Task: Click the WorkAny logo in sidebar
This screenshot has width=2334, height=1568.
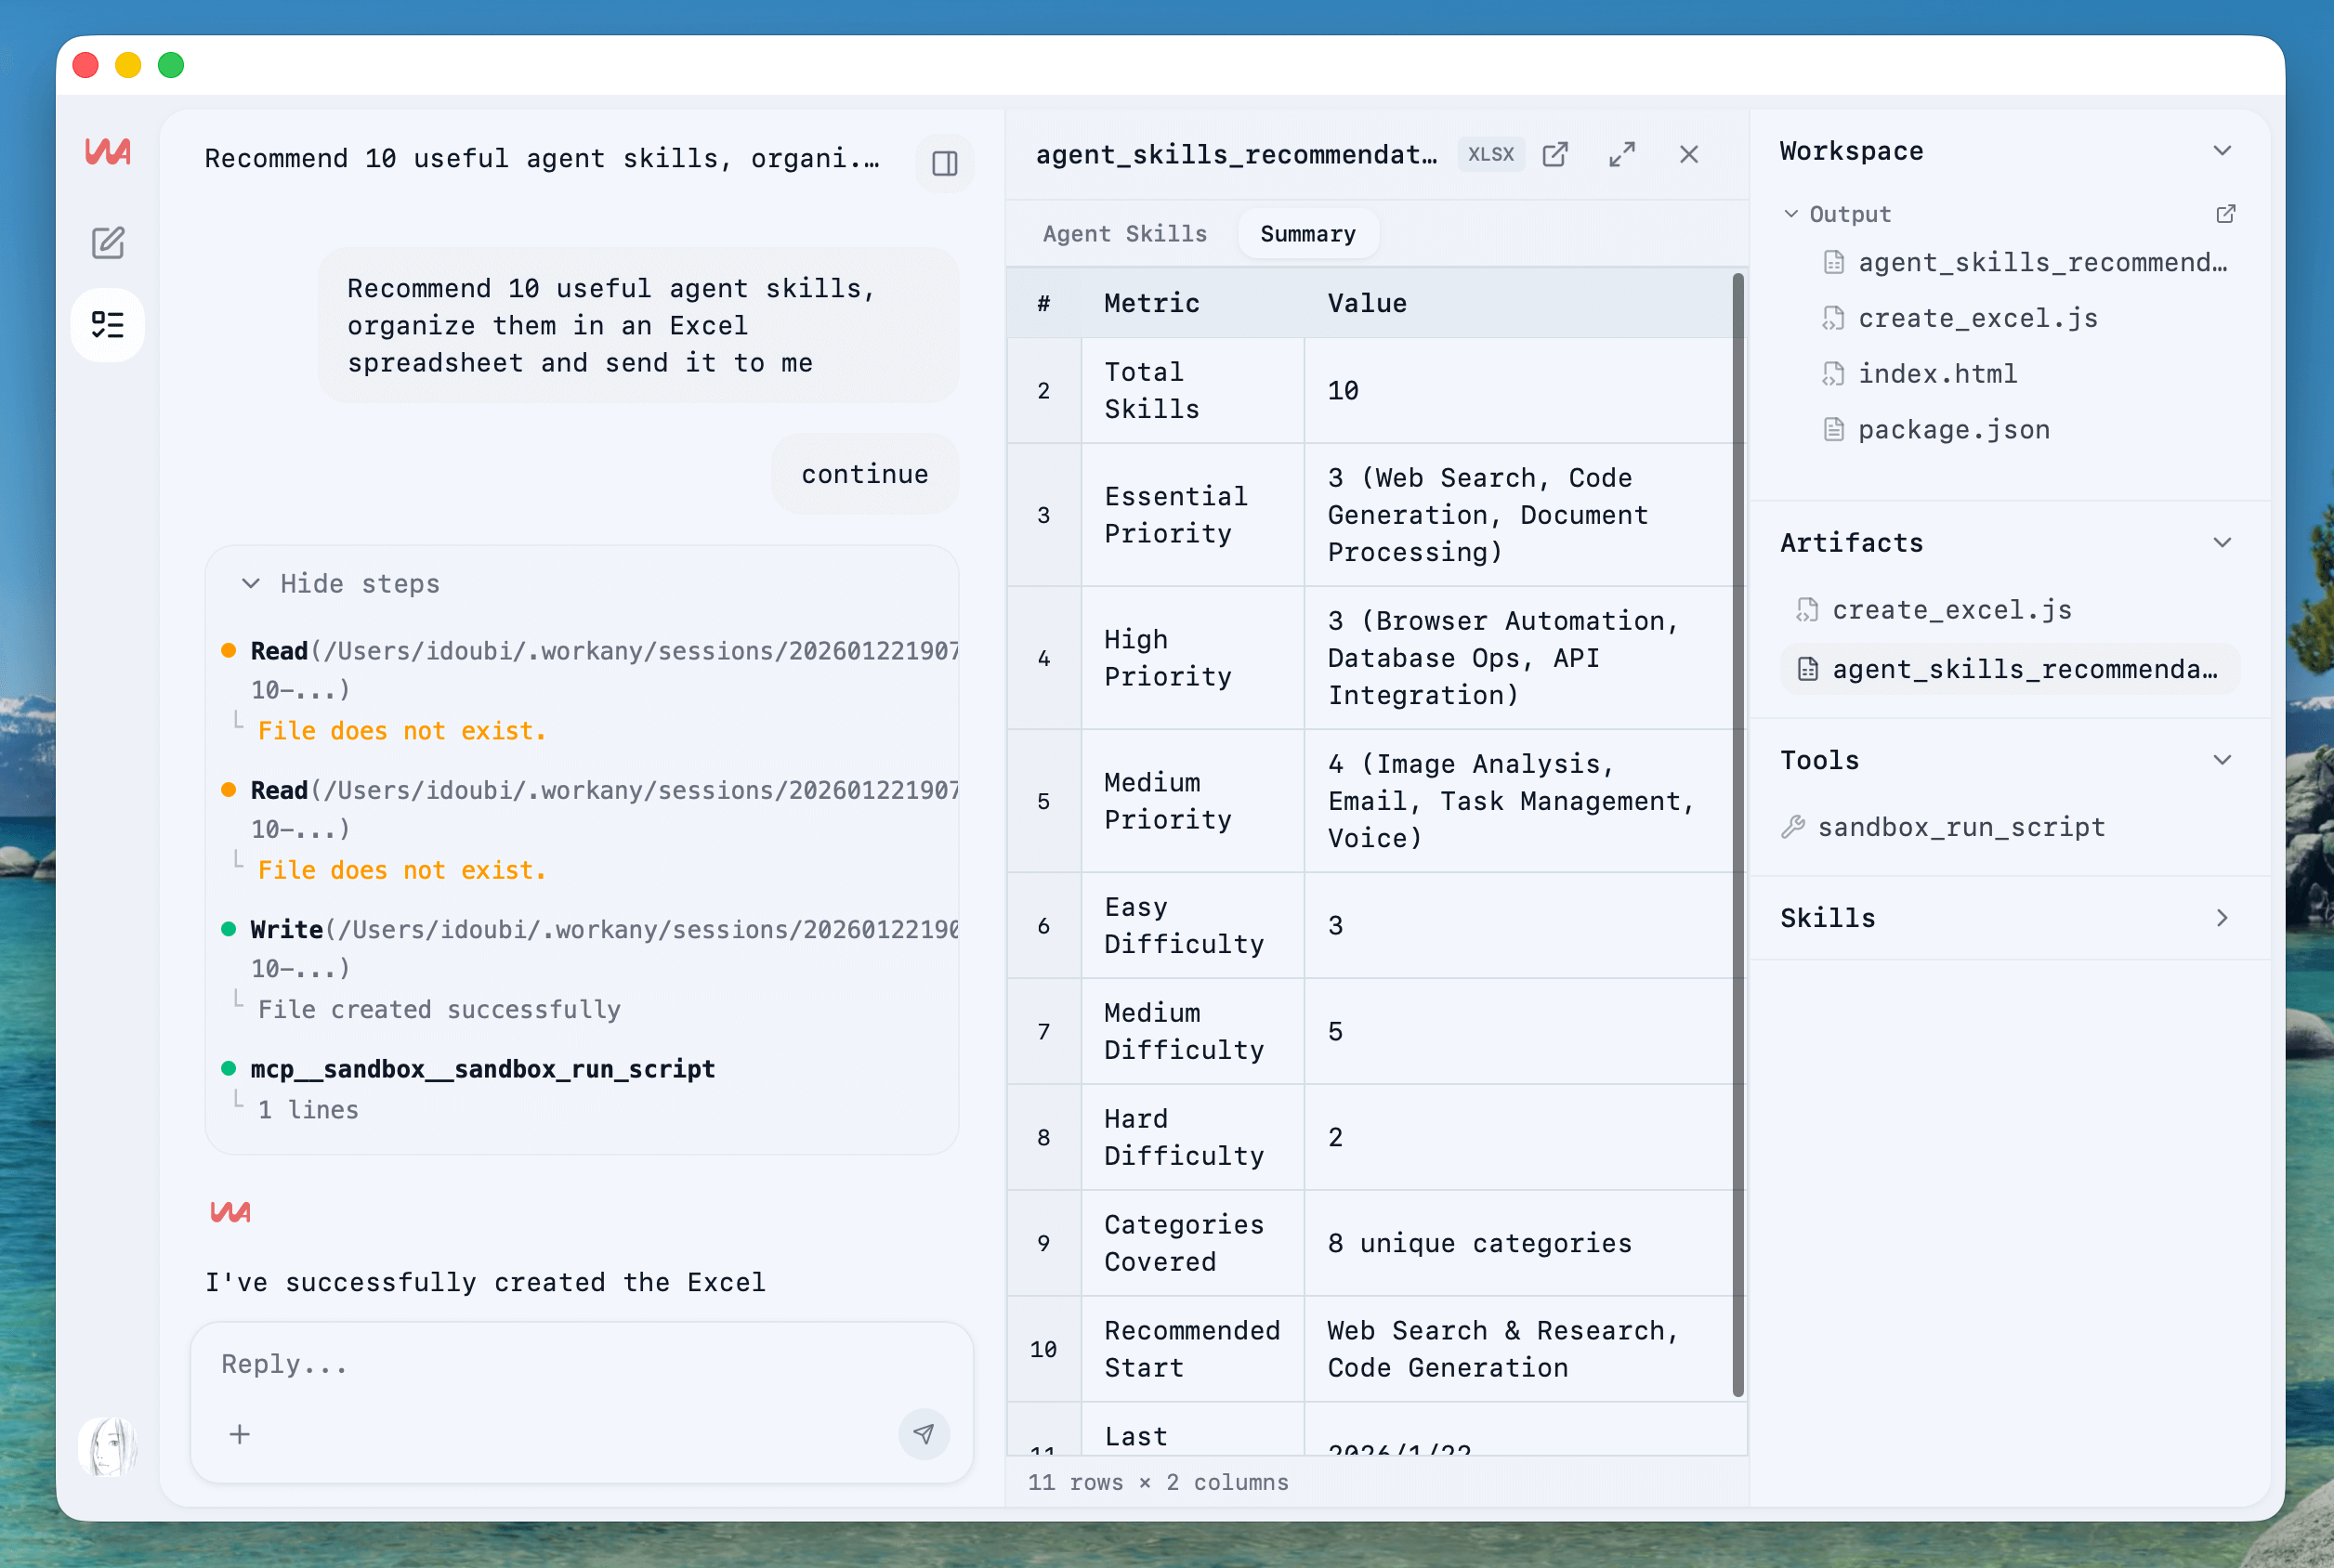Action: click(x=108, y=152)
